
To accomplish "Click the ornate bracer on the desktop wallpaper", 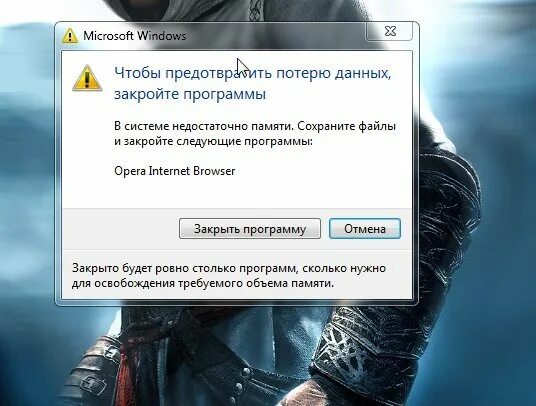I will [349, 345].
